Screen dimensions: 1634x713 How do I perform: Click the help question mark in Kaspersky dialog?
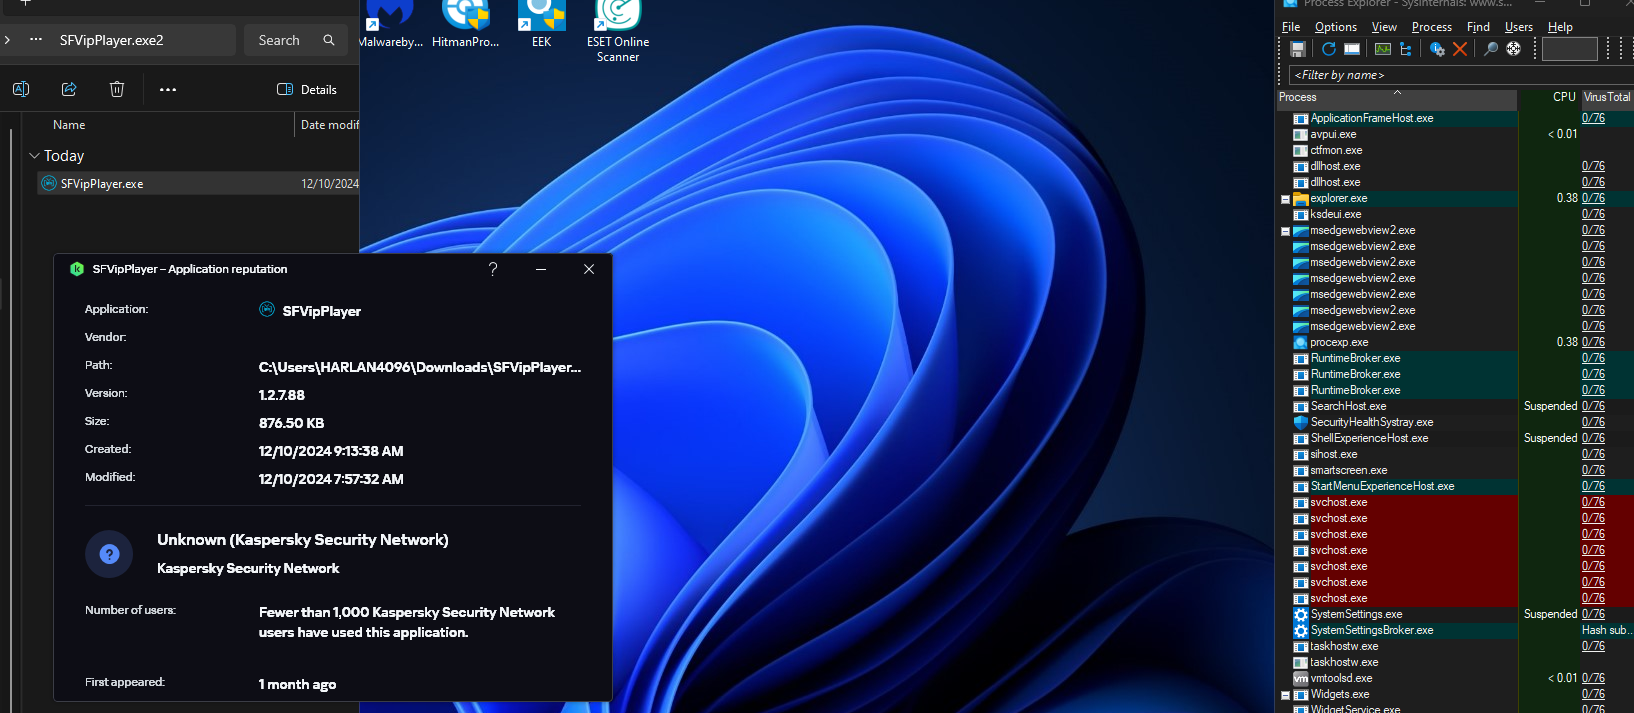(x=493, y=269)
